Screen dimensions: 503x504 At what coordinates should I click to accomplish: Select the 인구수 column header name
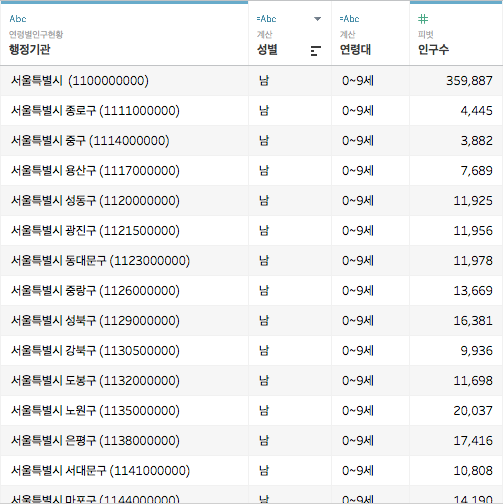433,50
